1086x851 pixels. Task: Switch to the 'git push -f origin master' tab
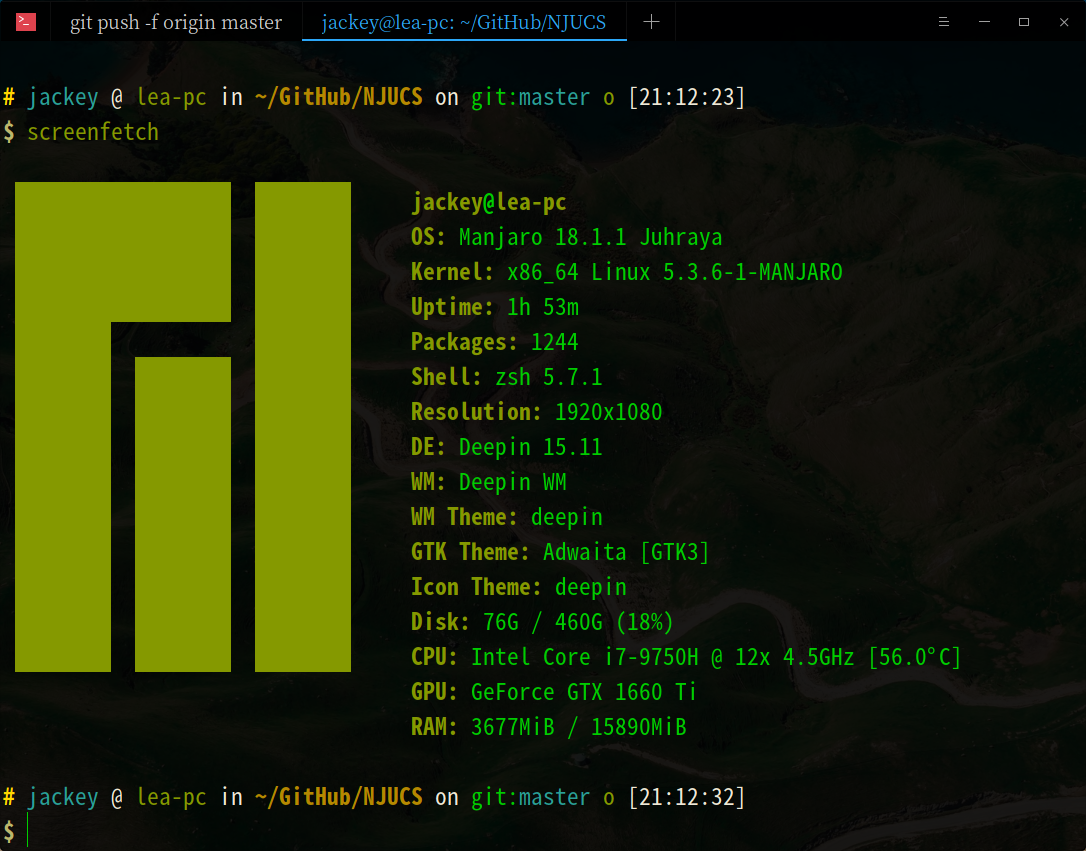176,22
